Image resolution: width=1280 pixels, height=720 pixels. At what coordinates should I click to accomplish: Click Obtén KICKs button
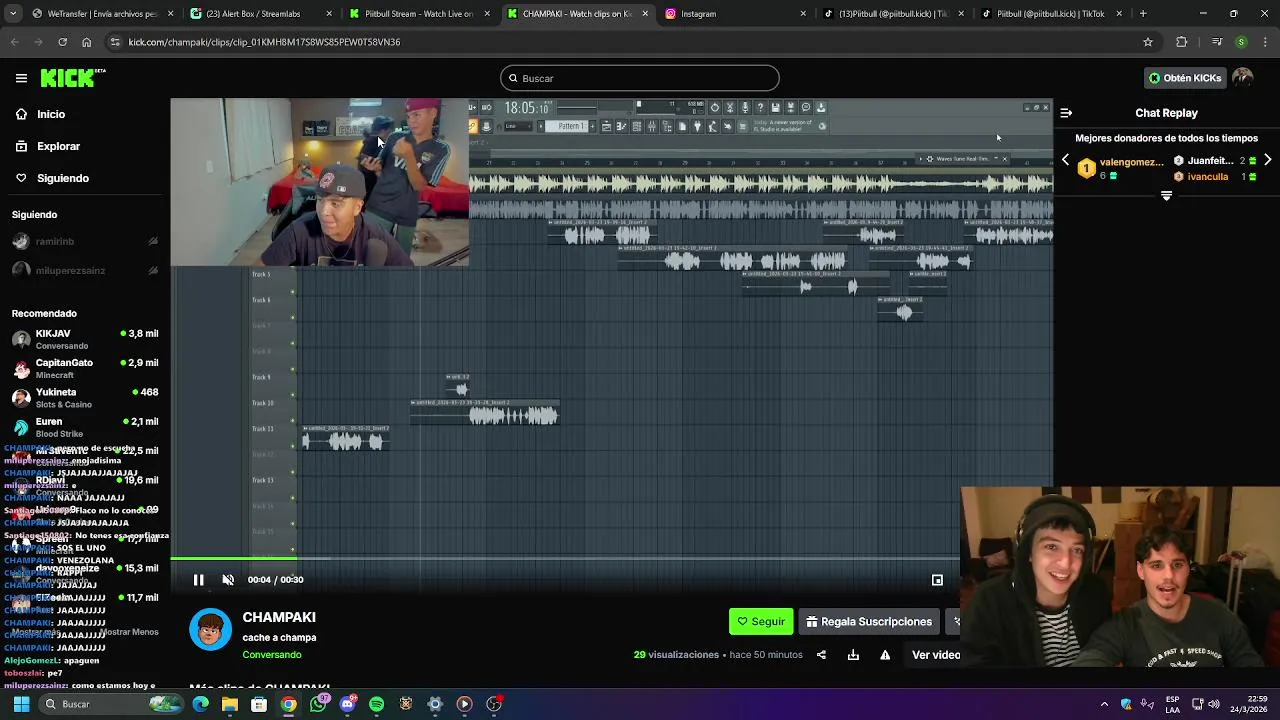click(x=1185, y=78)
